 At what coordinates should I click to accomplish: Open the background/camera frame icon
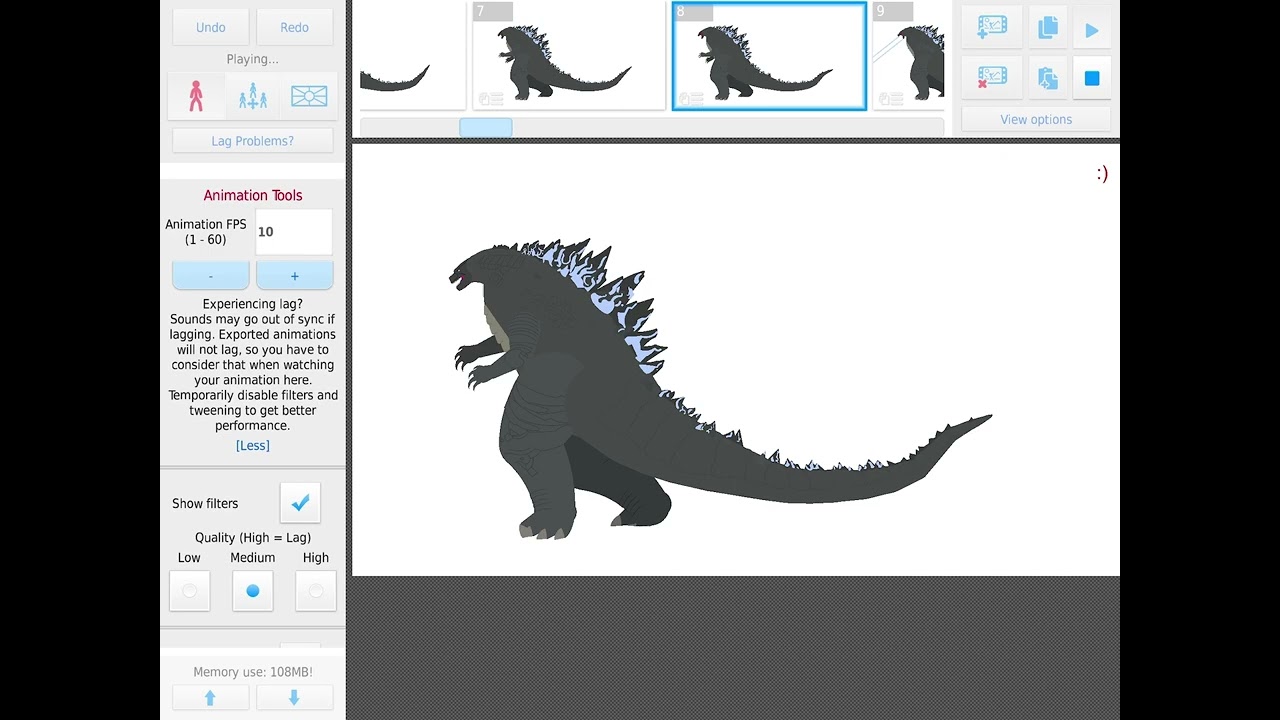coord(309,96)
